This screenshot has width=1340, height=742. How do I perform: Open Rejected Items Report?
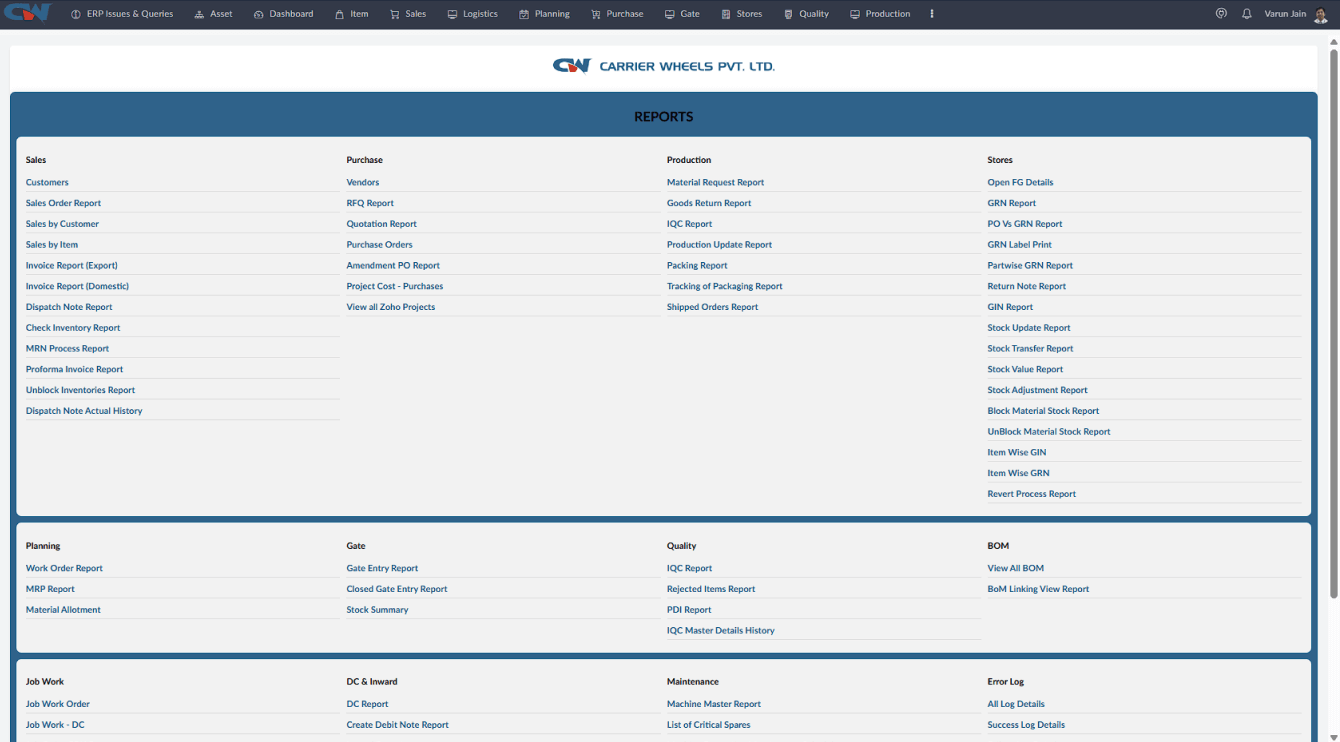[x=711, y=589]
